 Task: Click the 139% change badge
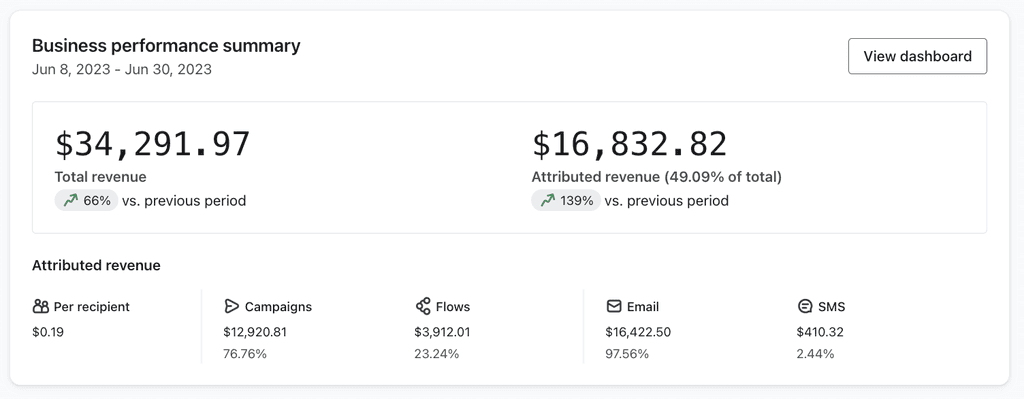tap(566, 200)
